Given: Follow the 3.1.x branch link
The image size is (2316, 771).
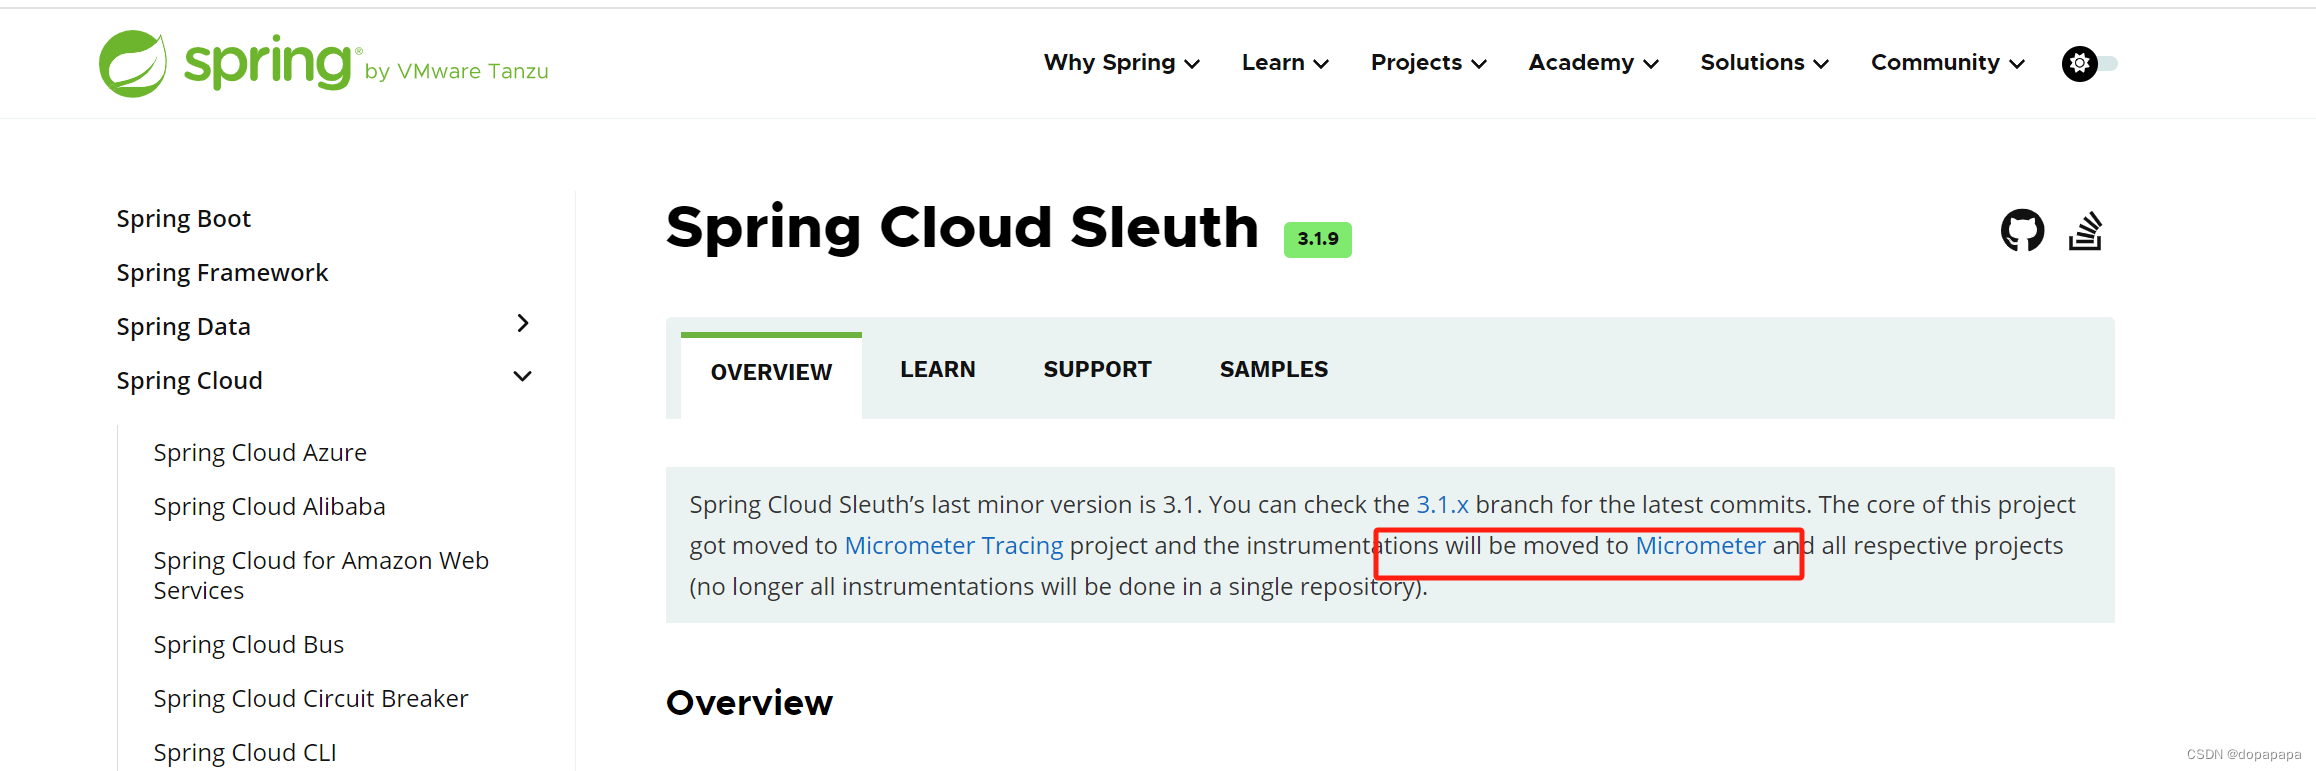Looking at the screenshot, I should click(1442, 505).
